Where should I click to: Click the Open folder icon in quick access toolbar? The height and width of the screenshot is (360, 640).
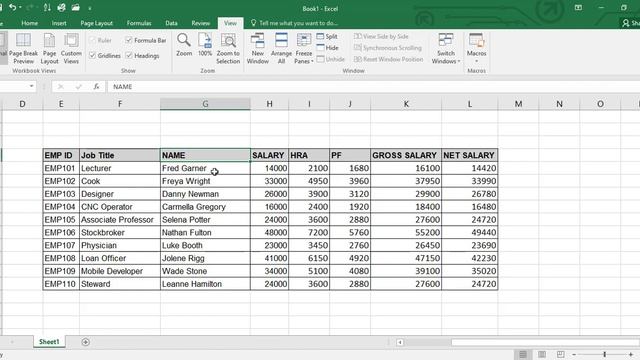coord(76,7)
